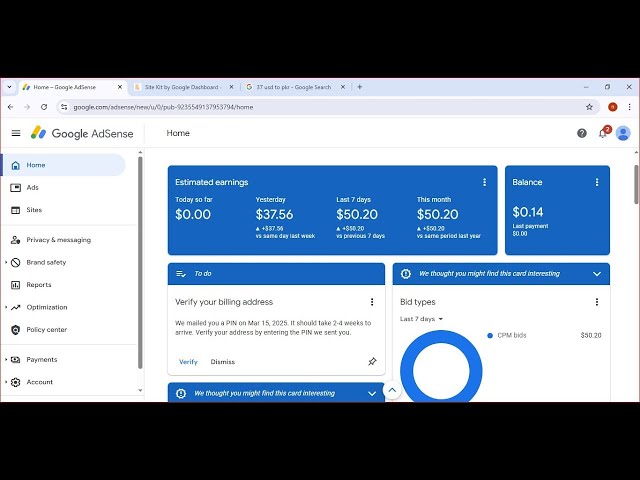Click the Today so far $0.00 value

[x=193, y=215]
